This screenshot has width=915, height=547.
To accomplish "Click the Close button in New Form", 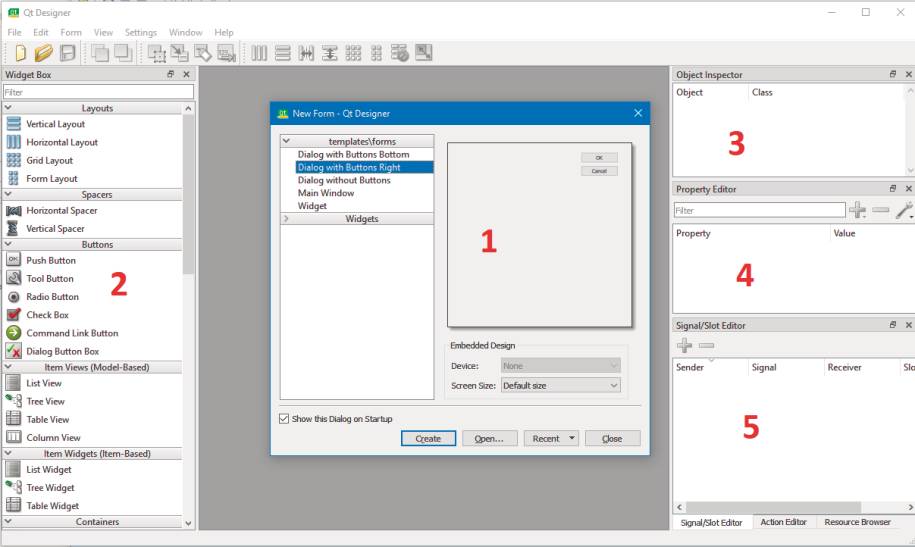I will click(x=612, y=438).
